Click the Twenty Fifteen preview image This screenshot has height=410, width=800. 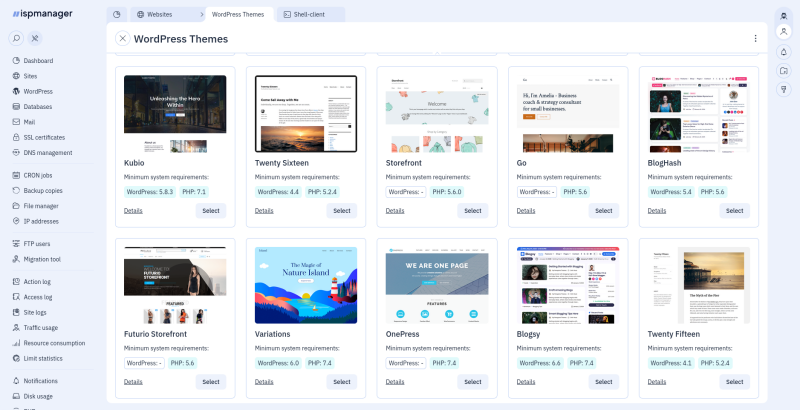tap(699, 285)
